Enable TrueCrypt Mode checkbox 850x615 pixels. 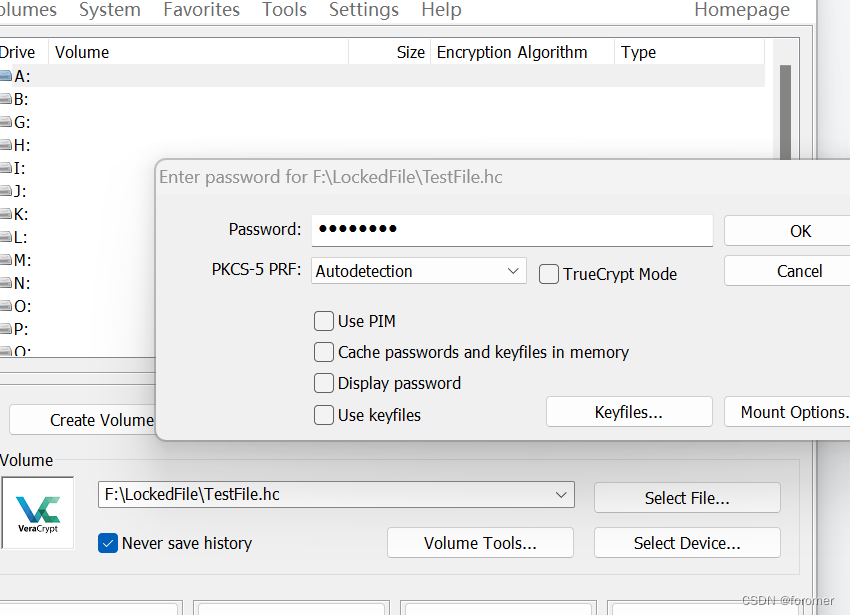pyautogui.click(x=549, y=274)
